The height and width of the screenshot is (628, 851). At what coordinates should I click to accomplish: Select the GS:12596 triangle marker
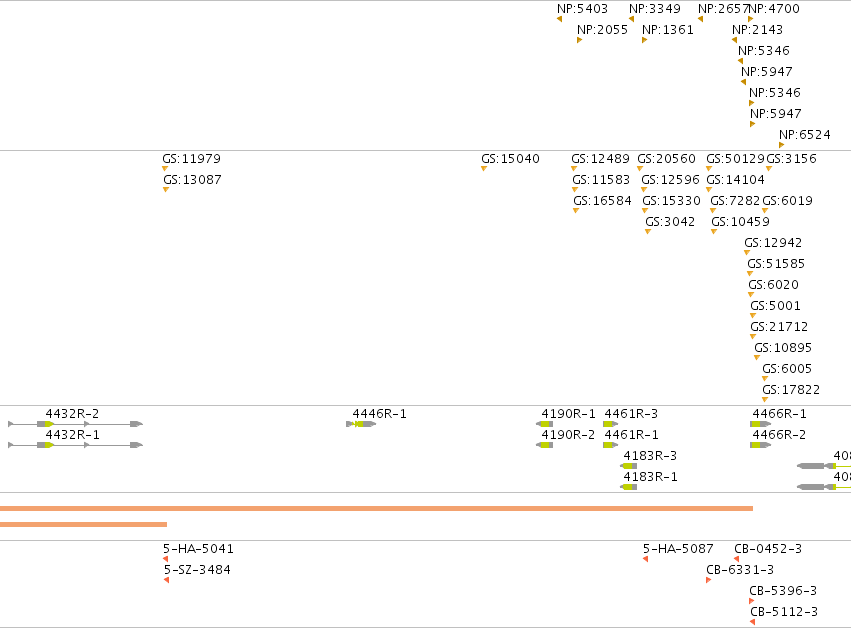click(x=644, y=189)
